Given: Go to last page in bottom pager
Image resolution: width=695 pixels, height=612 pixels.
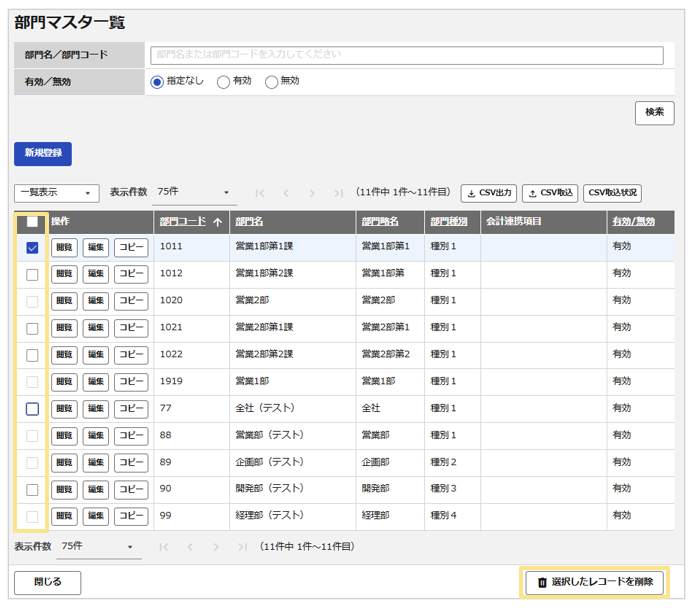Looking at the screenshot, I should tap(242, 547).
